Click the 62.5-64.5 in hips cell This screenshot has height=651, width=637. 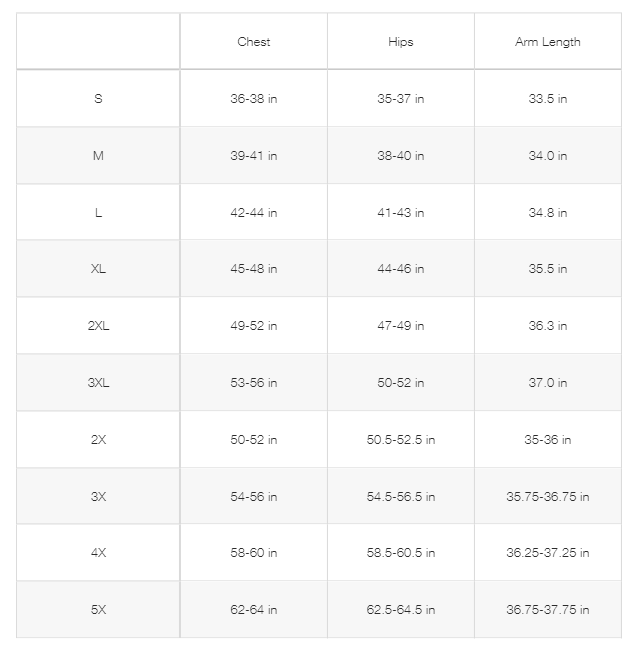[x=400, y=610]
